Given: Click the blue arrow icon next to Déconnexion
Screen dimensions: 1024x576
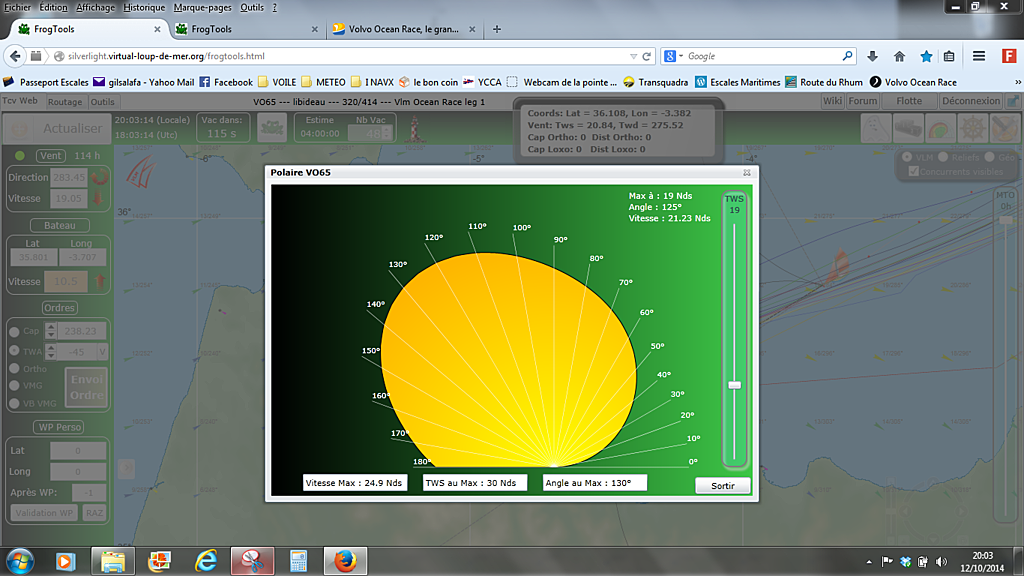Looking at the screenshot, I should click(x=1013, y=101).
